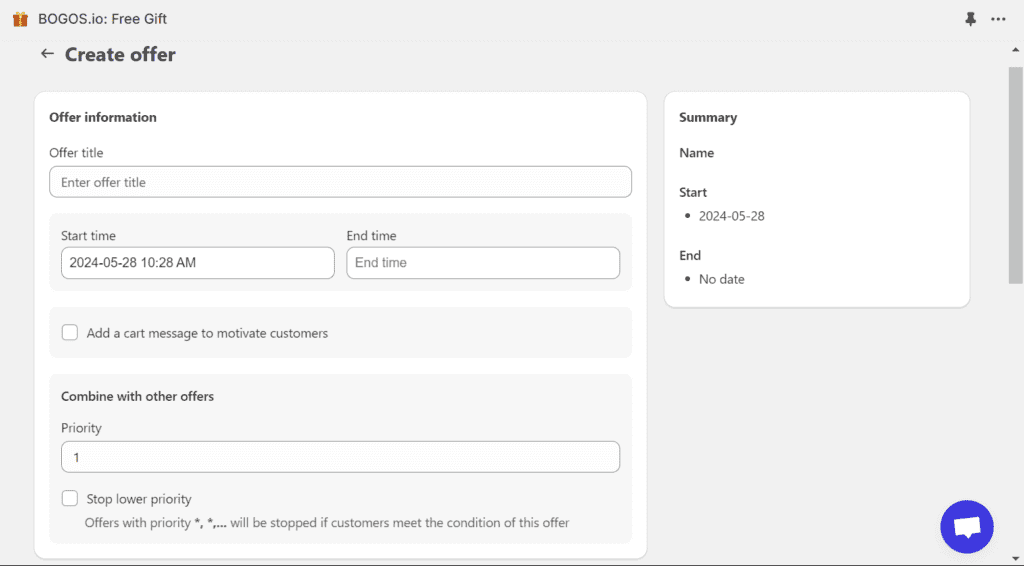Click the Offer information section heading
The width and height of the screenshot is (1024, 566).
tap(103, 117)
